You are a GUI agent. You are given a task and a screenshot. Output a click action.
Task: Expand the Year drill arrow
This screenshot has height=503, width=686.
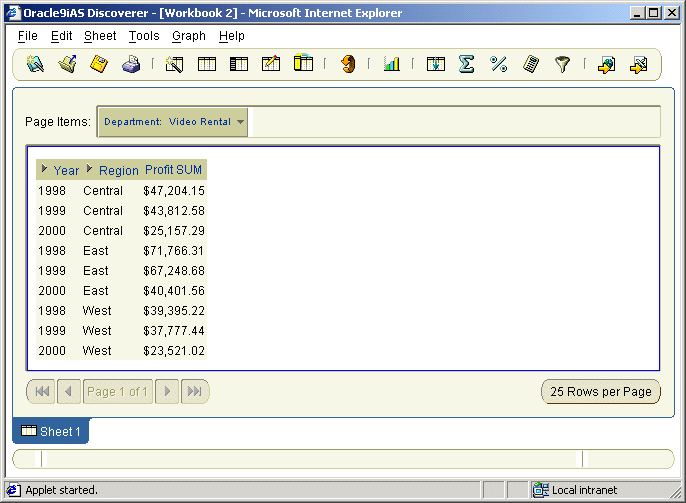[44, 168]
